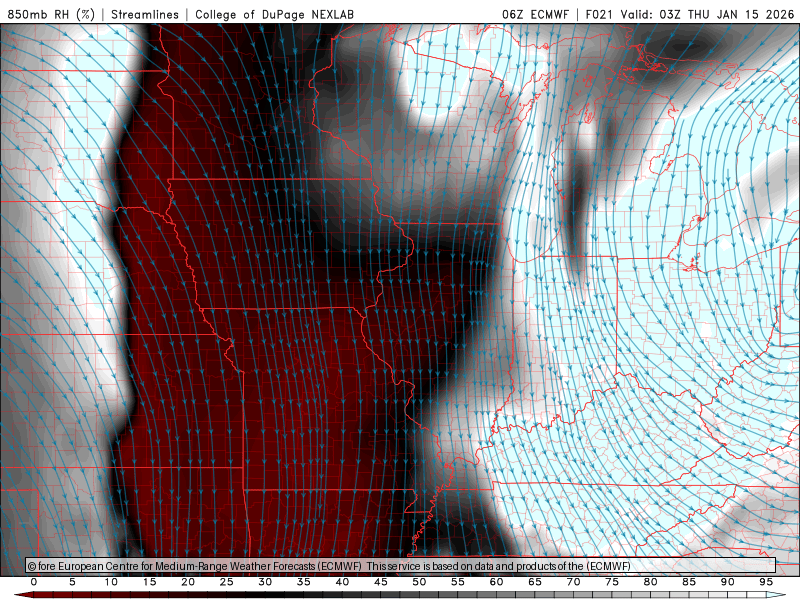The height and width of the screenshot is (600, 800).
Task: Click the "20" tick label on the scale
Action: pos(188,582)
